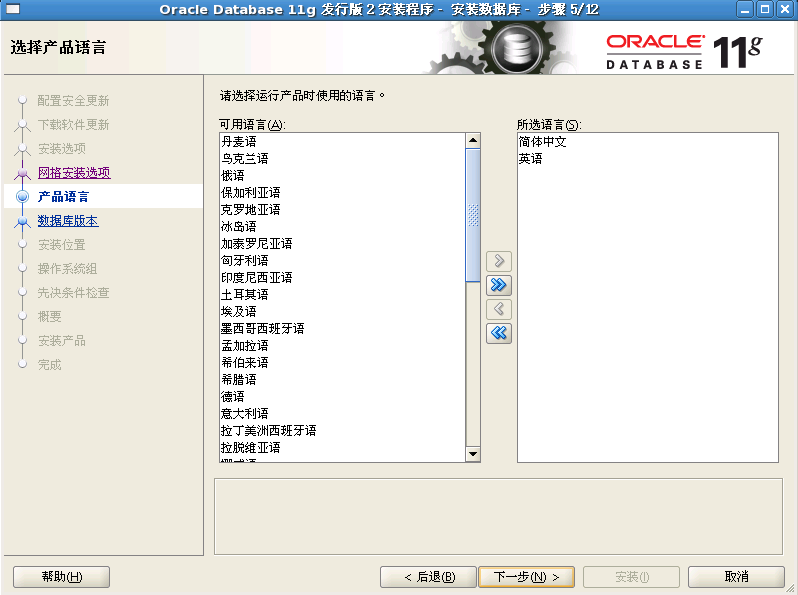
Task: Open the 网格安装选项 step link
Action: coord(74,173)
